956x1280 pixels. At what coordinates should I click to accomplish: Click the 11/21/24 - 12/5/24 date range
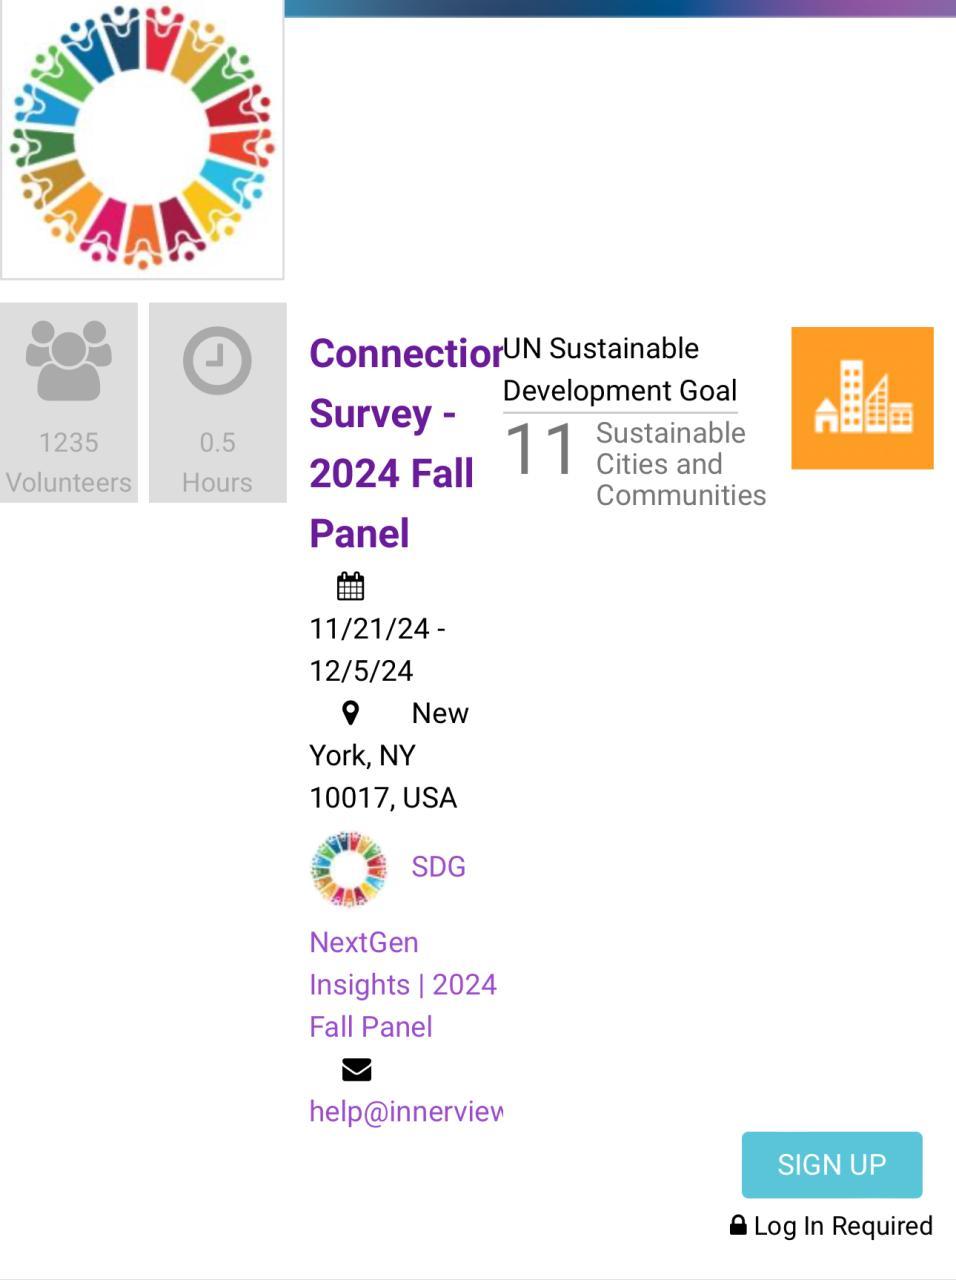[377, 649]
